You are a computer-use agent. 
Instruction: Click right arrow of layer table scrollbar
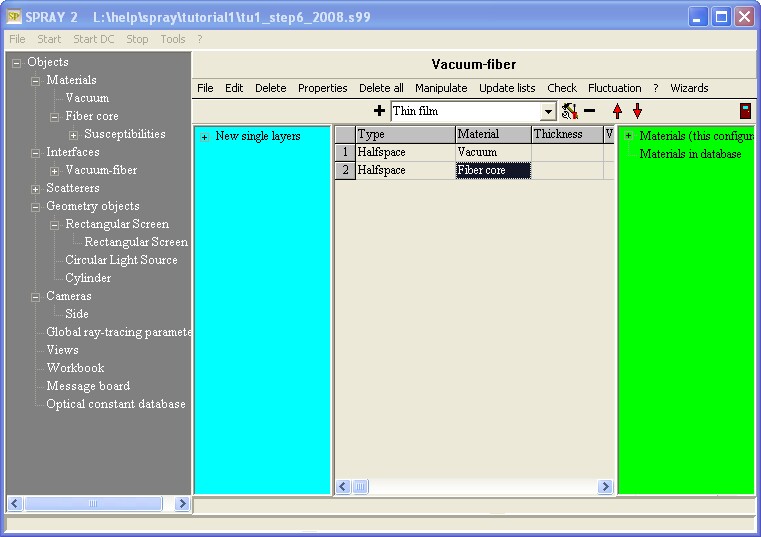(x=605, y=487)
